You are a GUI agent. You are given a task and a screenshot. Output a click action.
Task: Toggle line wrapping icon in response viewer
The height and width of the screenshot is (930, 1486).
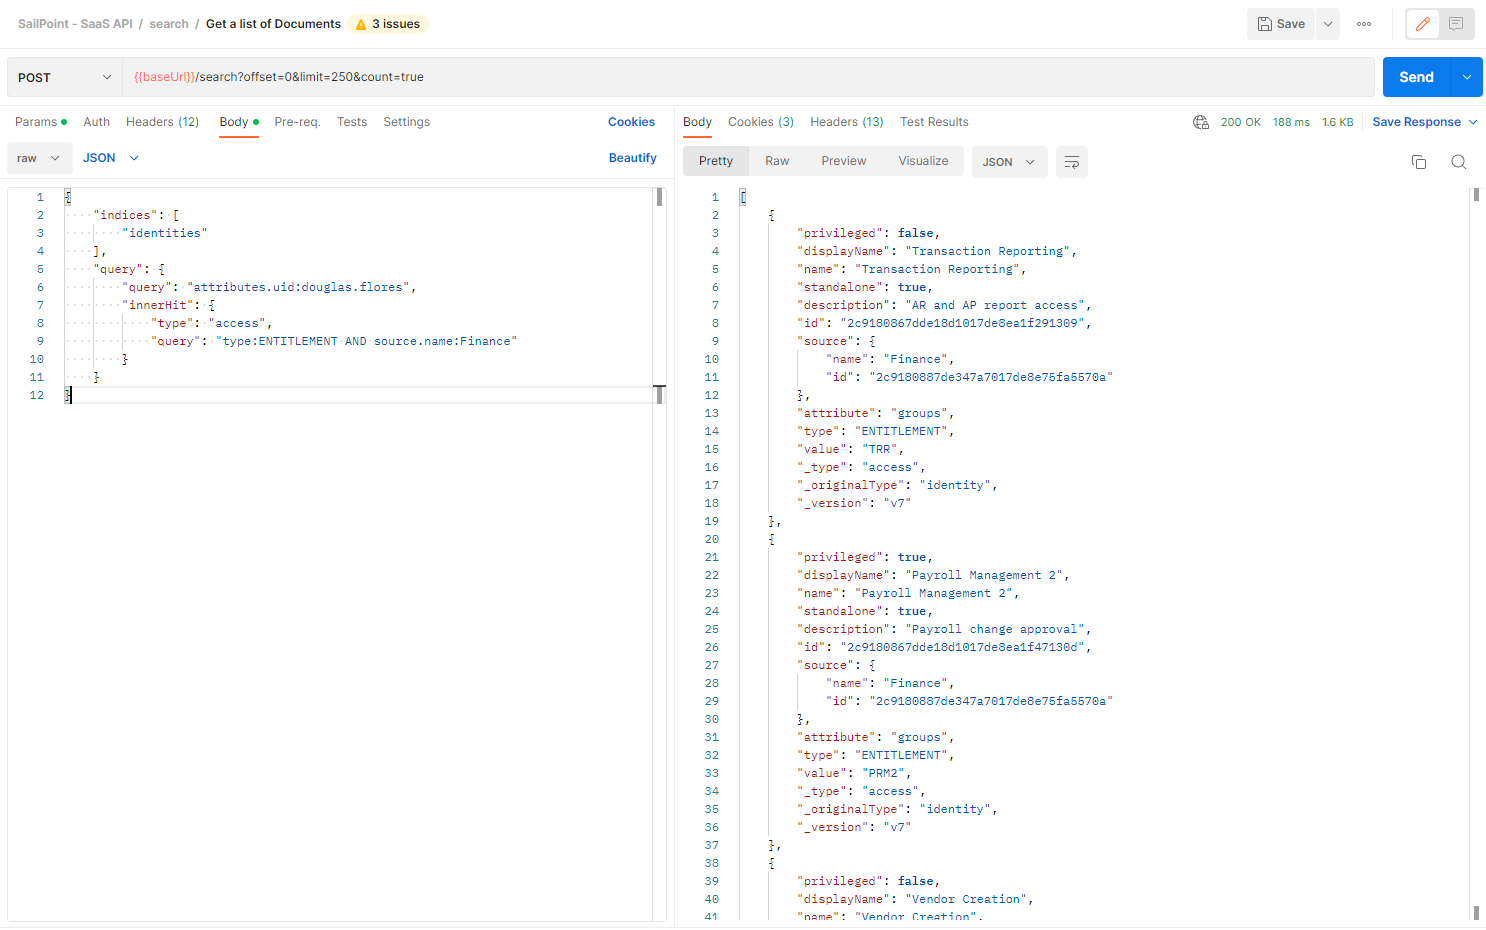point(1071,161)
